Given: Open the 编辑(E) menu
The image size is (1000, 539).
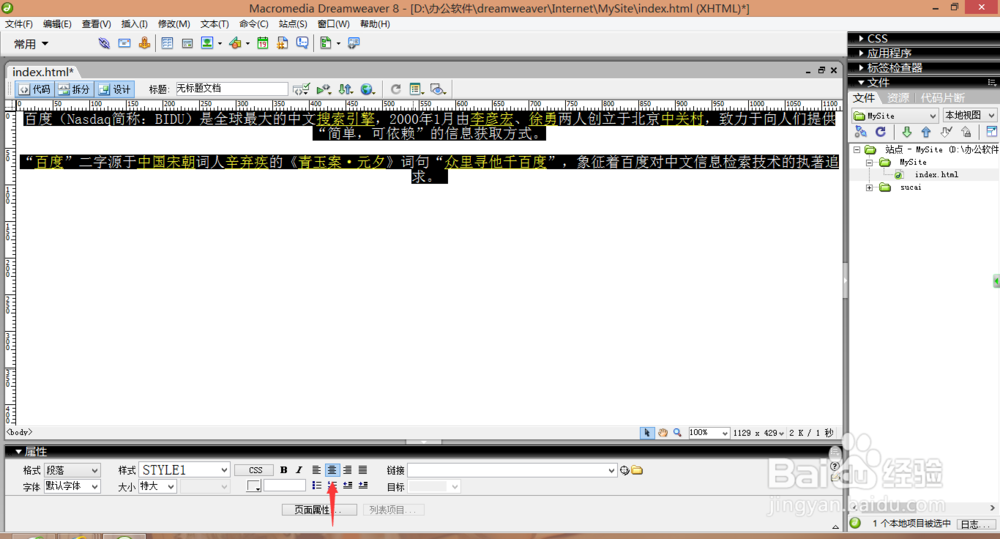Looking at the screenshot, I should [x=57, y=24].
